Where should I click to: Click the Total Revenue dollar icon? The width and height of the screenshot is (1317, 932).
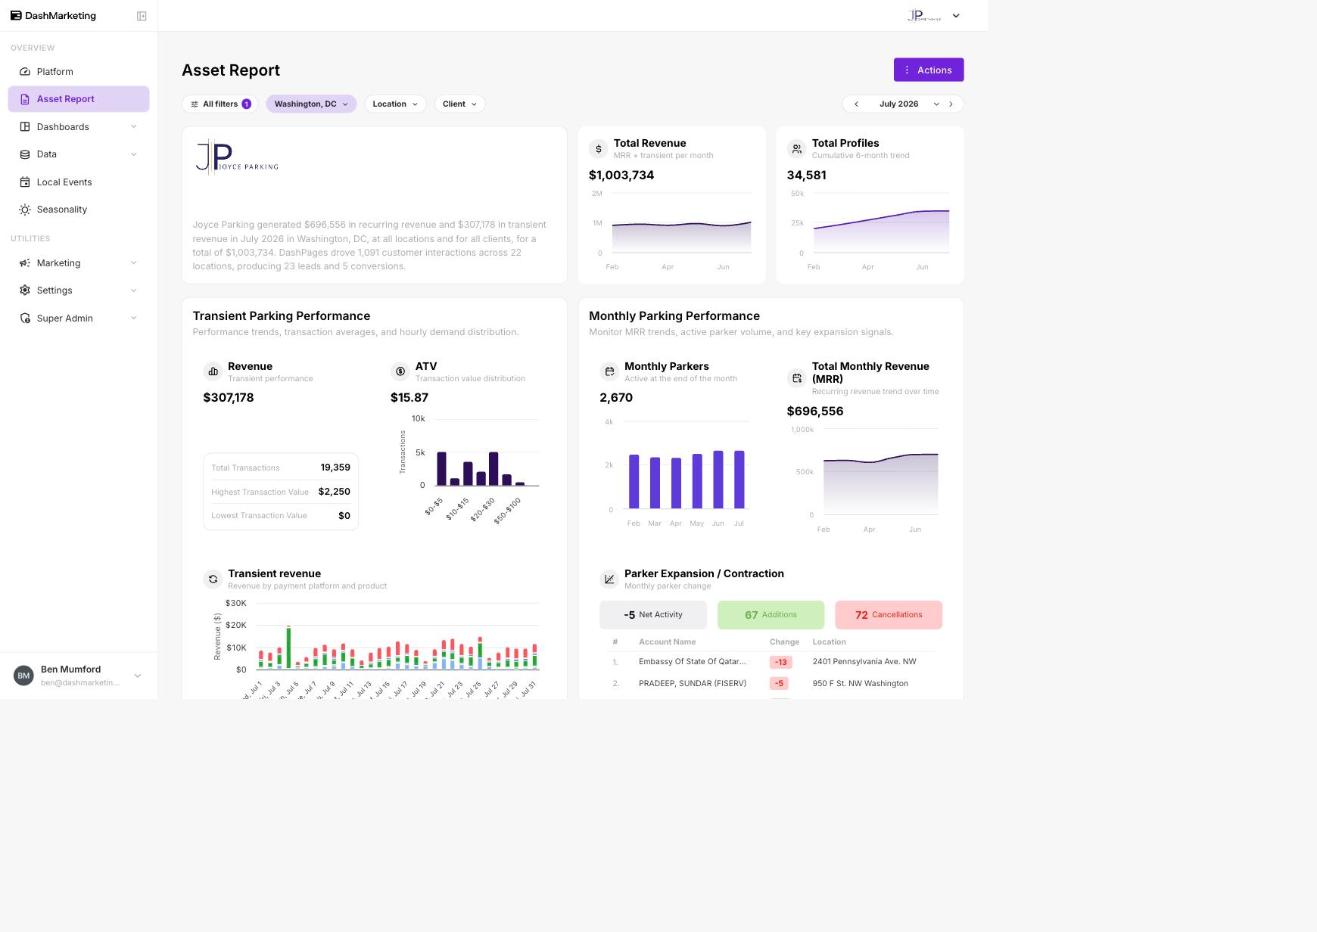[598, 149]
